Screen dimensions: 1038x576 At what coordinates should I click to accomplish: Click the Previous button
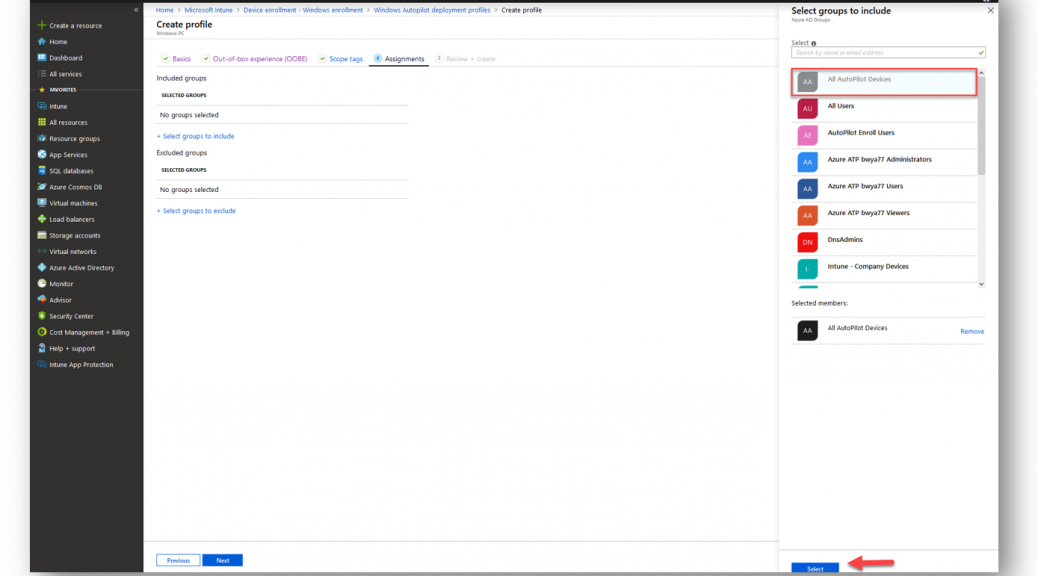click(x=178, y=560)
